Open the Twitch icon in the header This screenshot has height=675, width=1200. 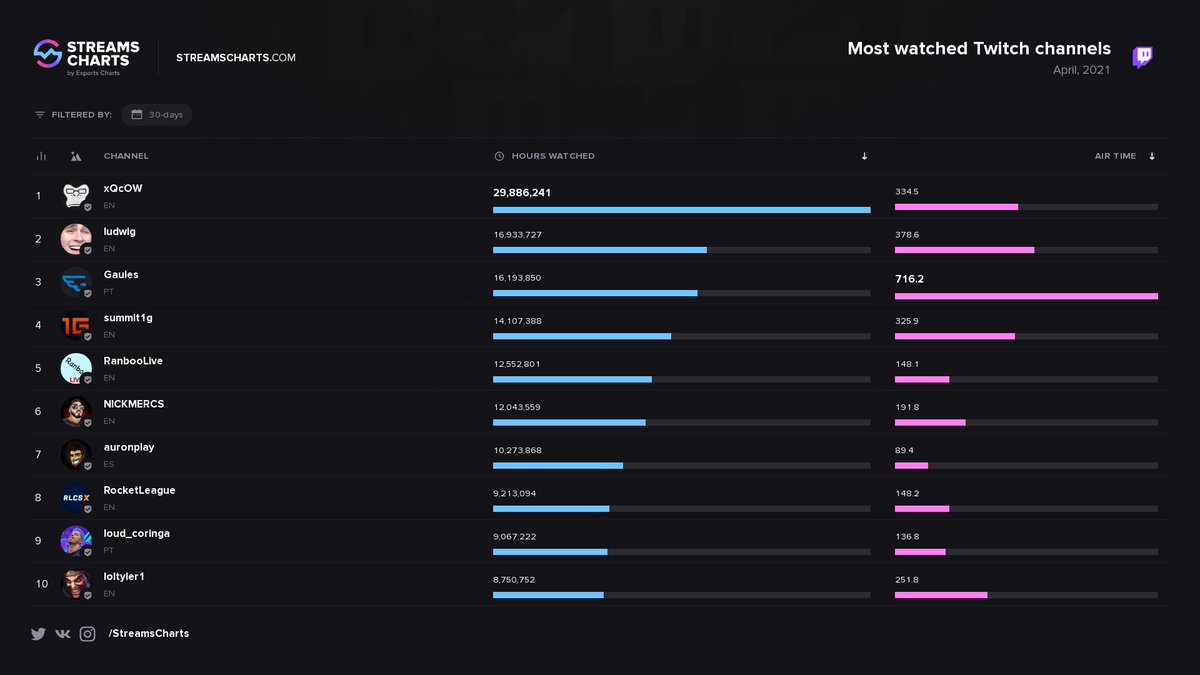pos(1141,57)
